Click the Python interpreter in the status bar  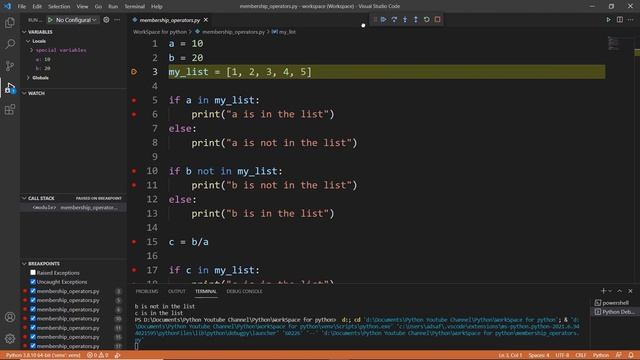43,355
